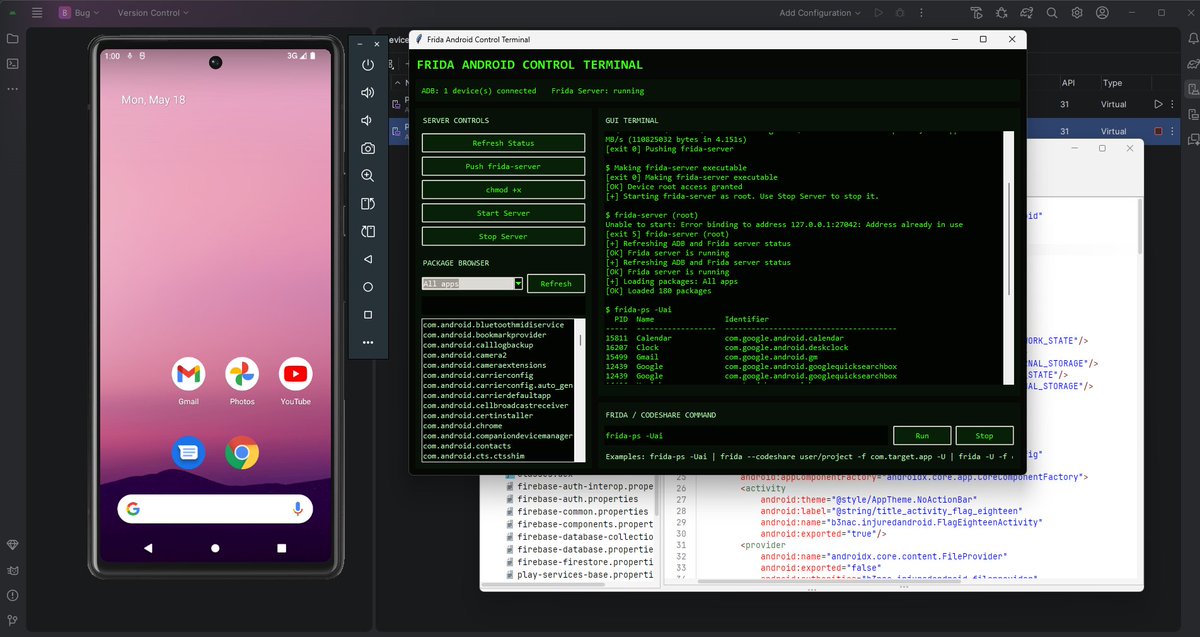Viewport: 1200px width, 637px height.
Task: Open the Version Control git icon
Action: point(13,621)
